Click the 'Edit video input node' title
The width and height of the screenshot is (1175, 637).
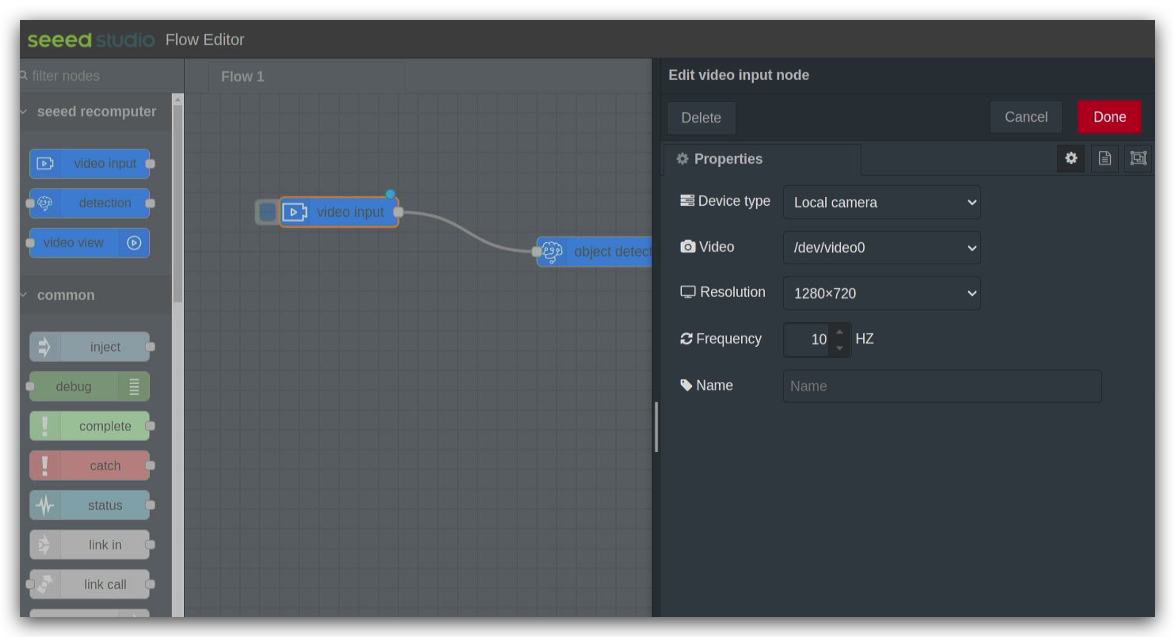739,75
